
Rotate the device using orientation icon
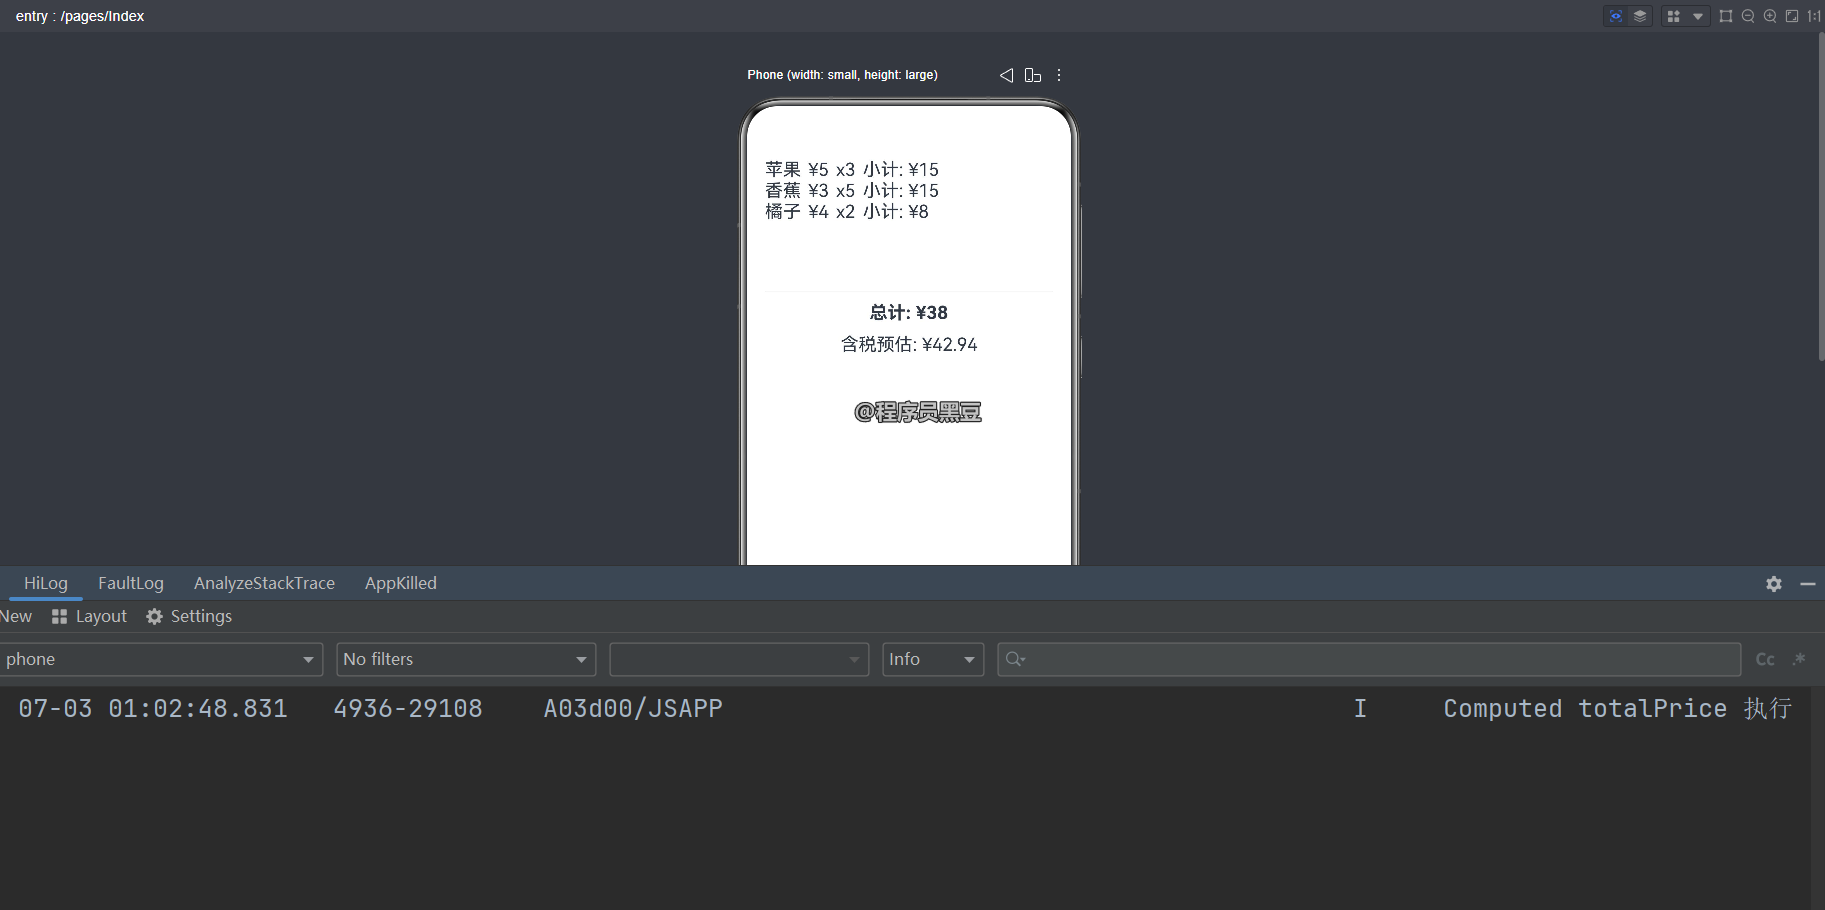(x=1033, y=75)
